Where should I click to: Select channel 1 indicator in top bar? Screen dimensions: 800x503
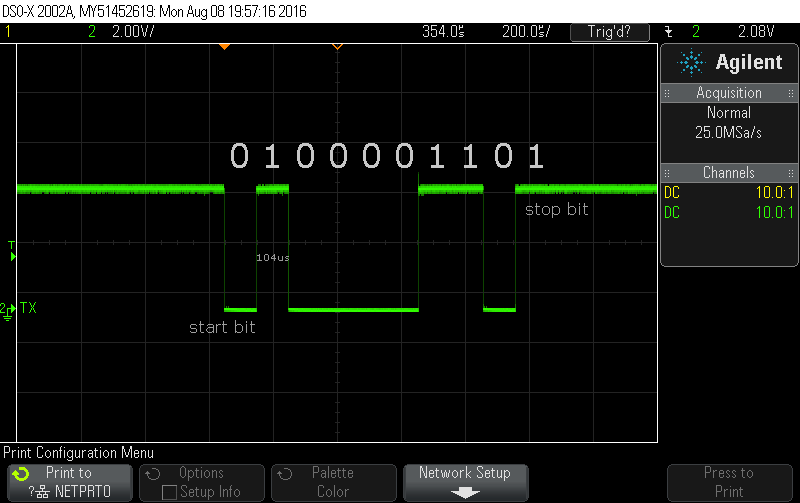[x=8, y=32]
